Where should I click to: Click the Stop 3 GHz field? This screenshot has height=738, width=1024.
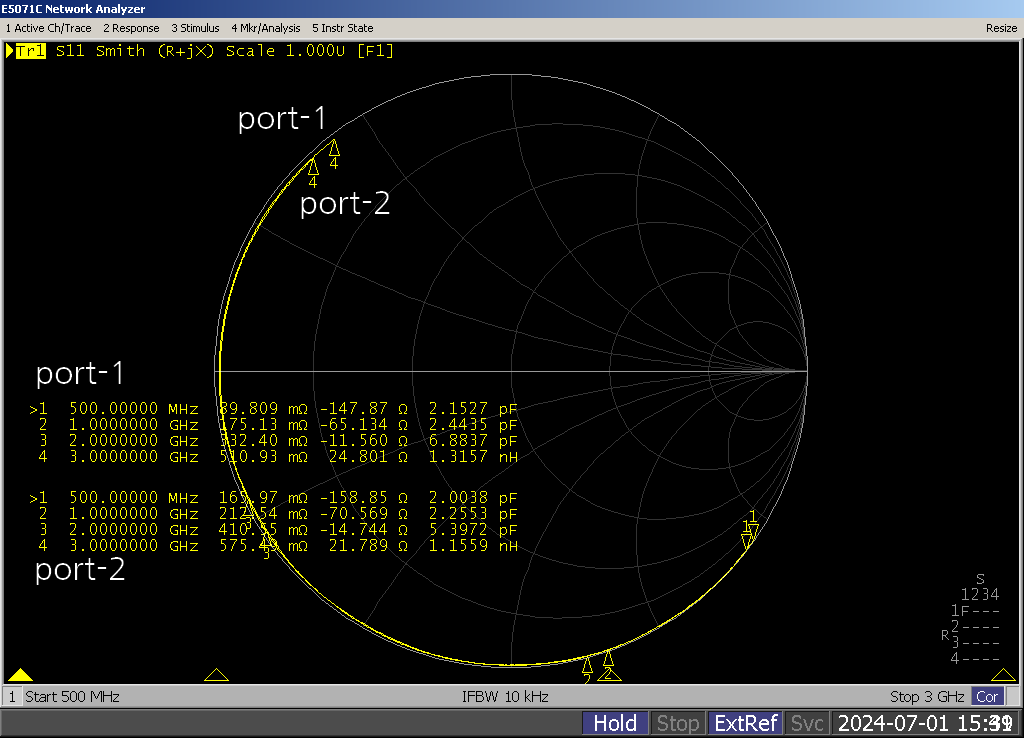(x=926, y=696)
